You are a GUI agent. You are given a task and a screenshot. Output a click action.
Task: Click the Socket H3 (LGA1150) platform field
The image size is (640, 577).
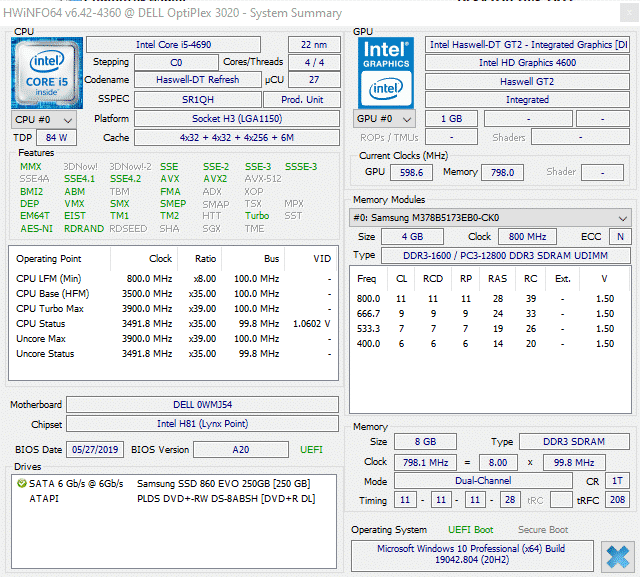(x=236, y=119)
